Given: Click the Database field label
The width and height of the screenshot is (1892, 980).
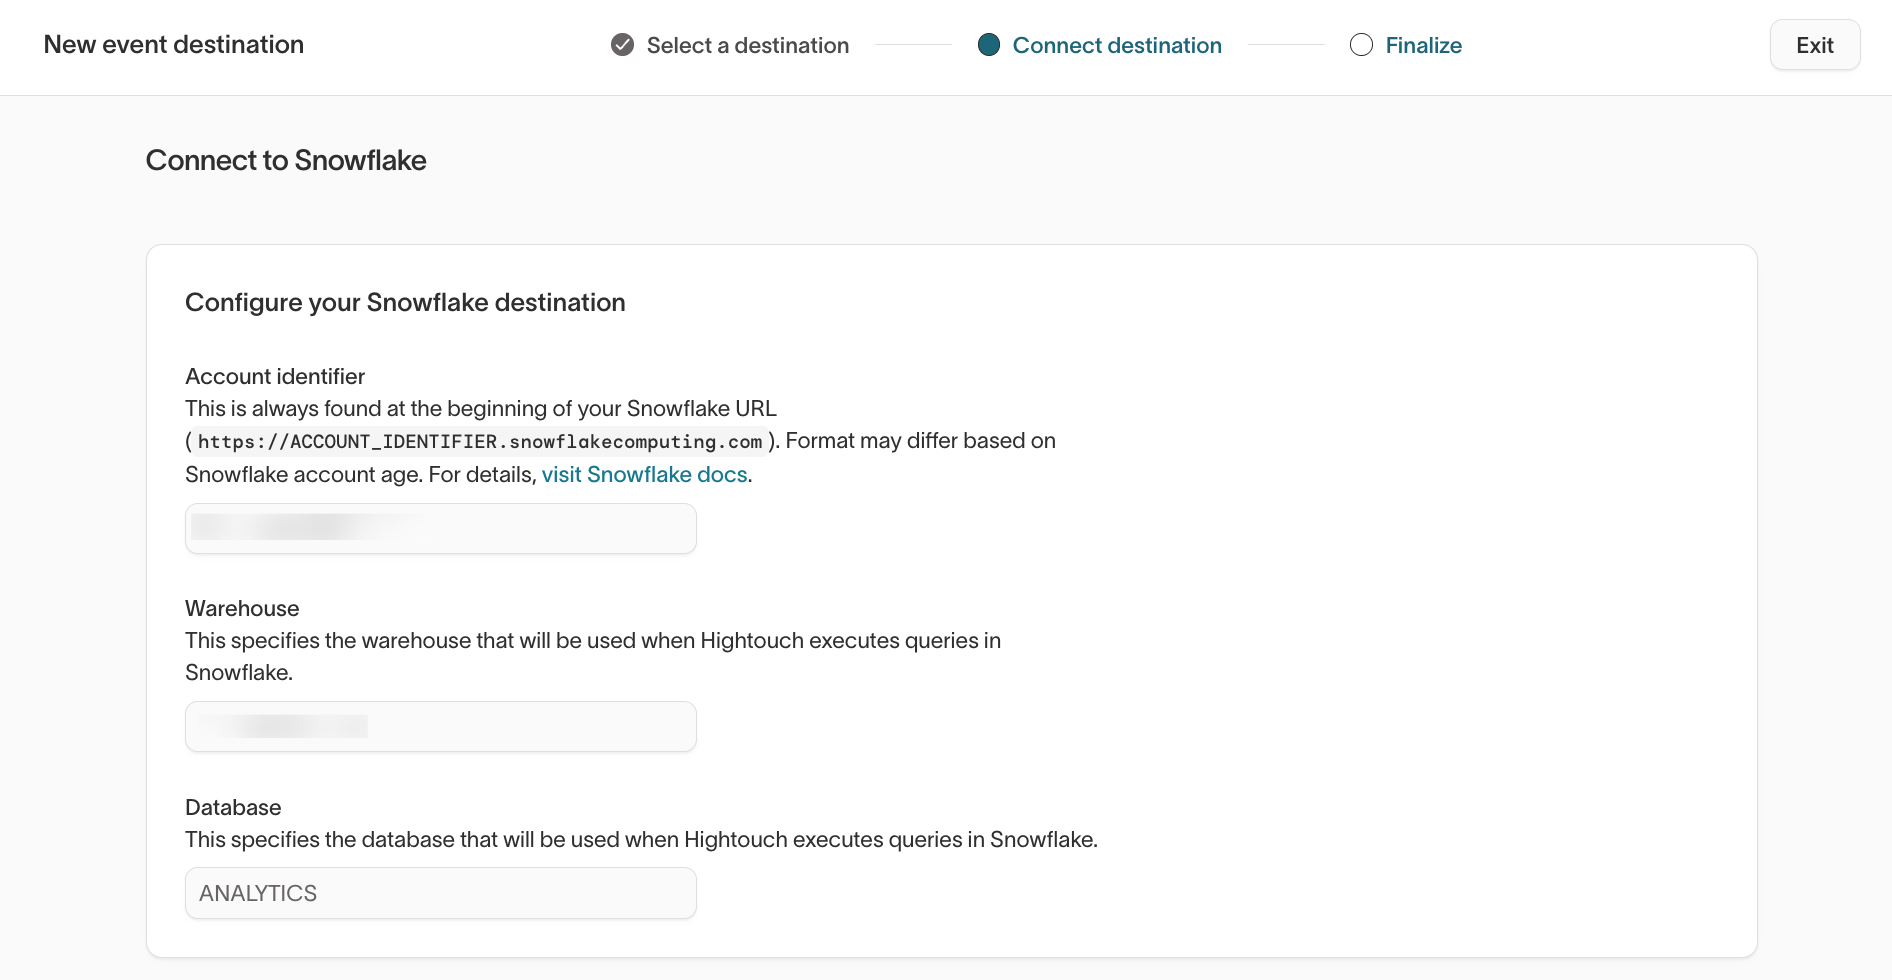Looking at the screenshot, I should click(x=233, y=807).
